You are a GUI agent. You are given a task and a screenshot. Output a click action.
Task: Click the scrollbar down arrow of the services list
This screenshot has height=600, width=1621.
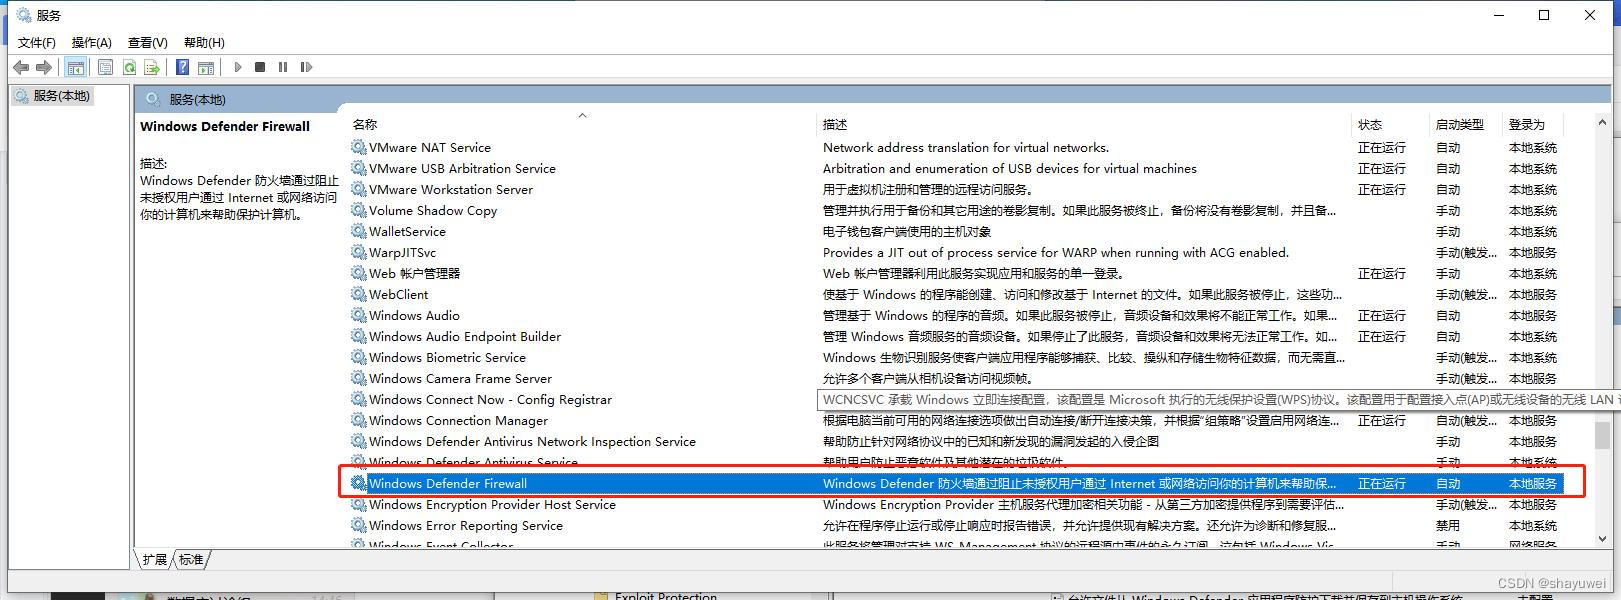point(1602,538)
